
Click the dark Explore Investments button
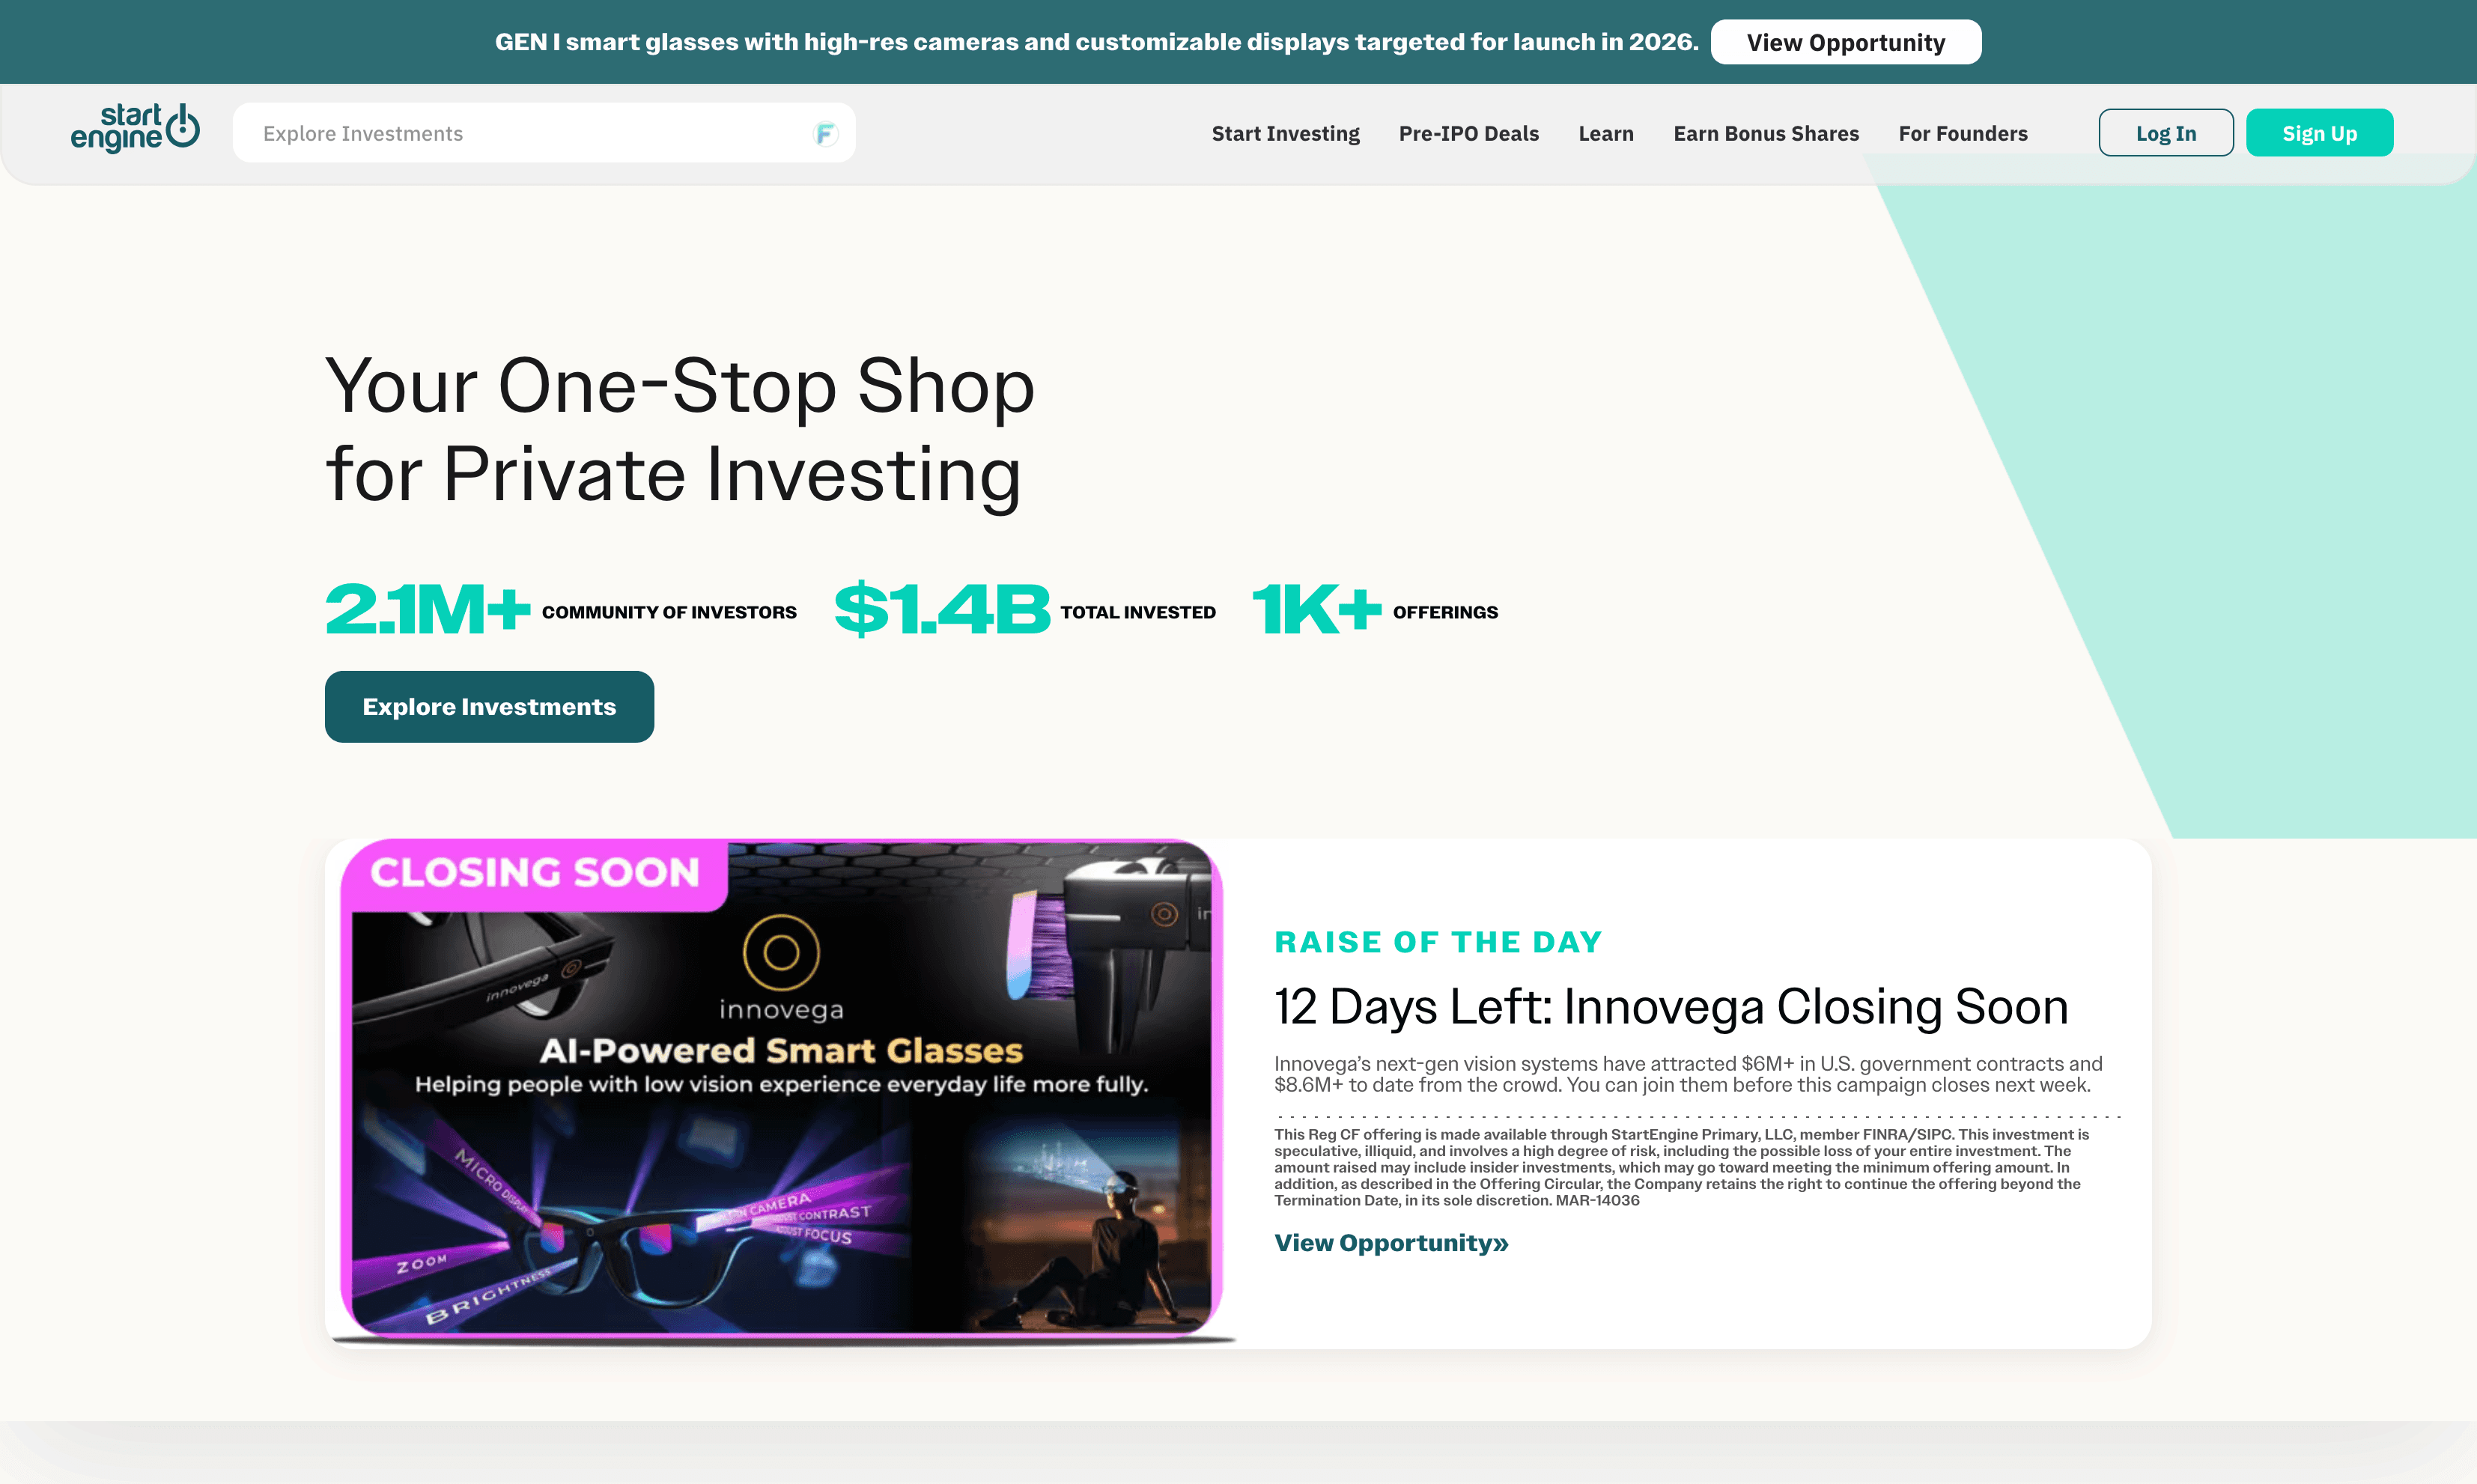tap(489, 706)
